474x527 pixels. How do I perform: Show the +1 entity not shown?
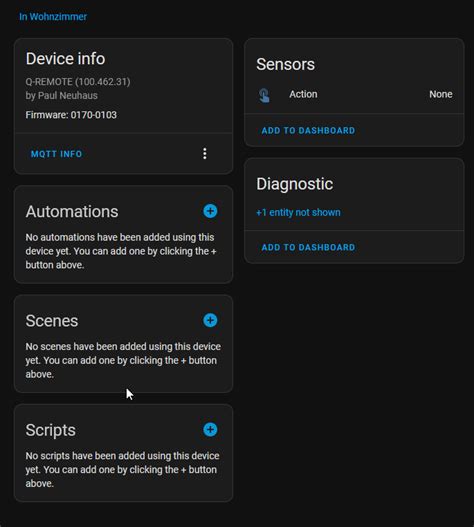pyautogui.click(x=298, y=212)
